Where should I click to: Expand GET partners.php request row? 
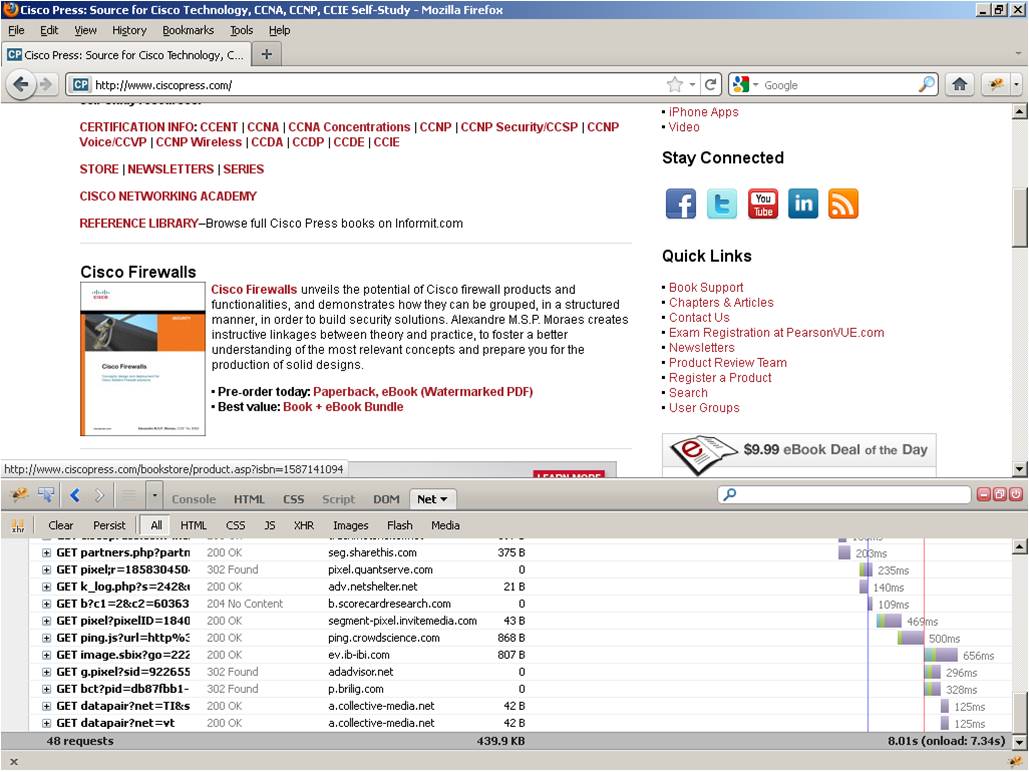tap(46, 553)
